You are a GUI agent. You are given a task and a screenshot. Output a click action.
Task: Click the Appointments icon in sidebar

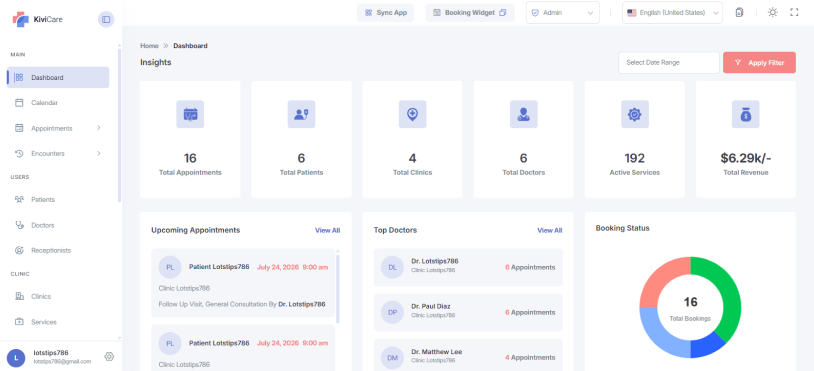pyautogui.click(x=19, y=128)
